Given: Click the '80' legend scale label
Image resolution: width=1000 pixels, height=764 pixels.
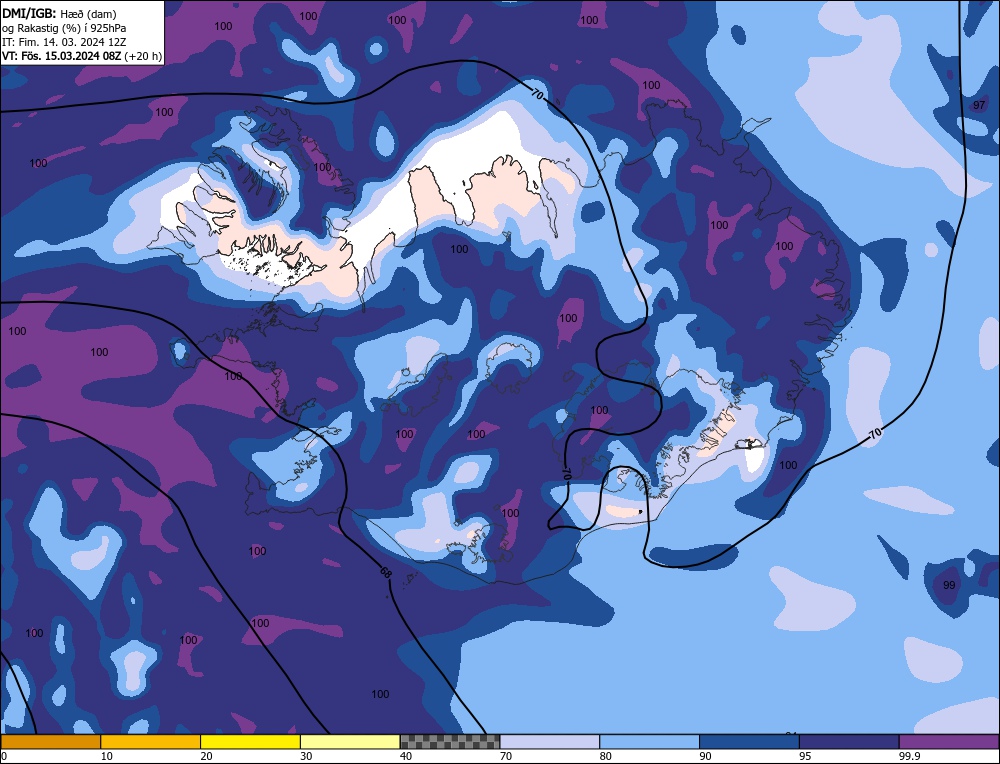Looking at the screenshot, I should click(606, 756).
